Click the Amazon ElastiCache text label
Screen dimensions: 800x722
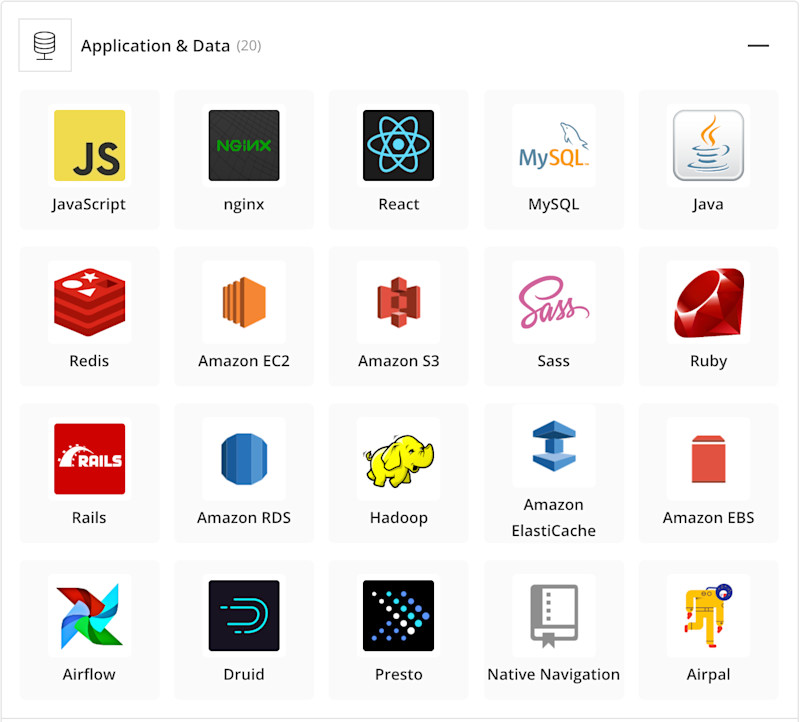coord(554,517)
